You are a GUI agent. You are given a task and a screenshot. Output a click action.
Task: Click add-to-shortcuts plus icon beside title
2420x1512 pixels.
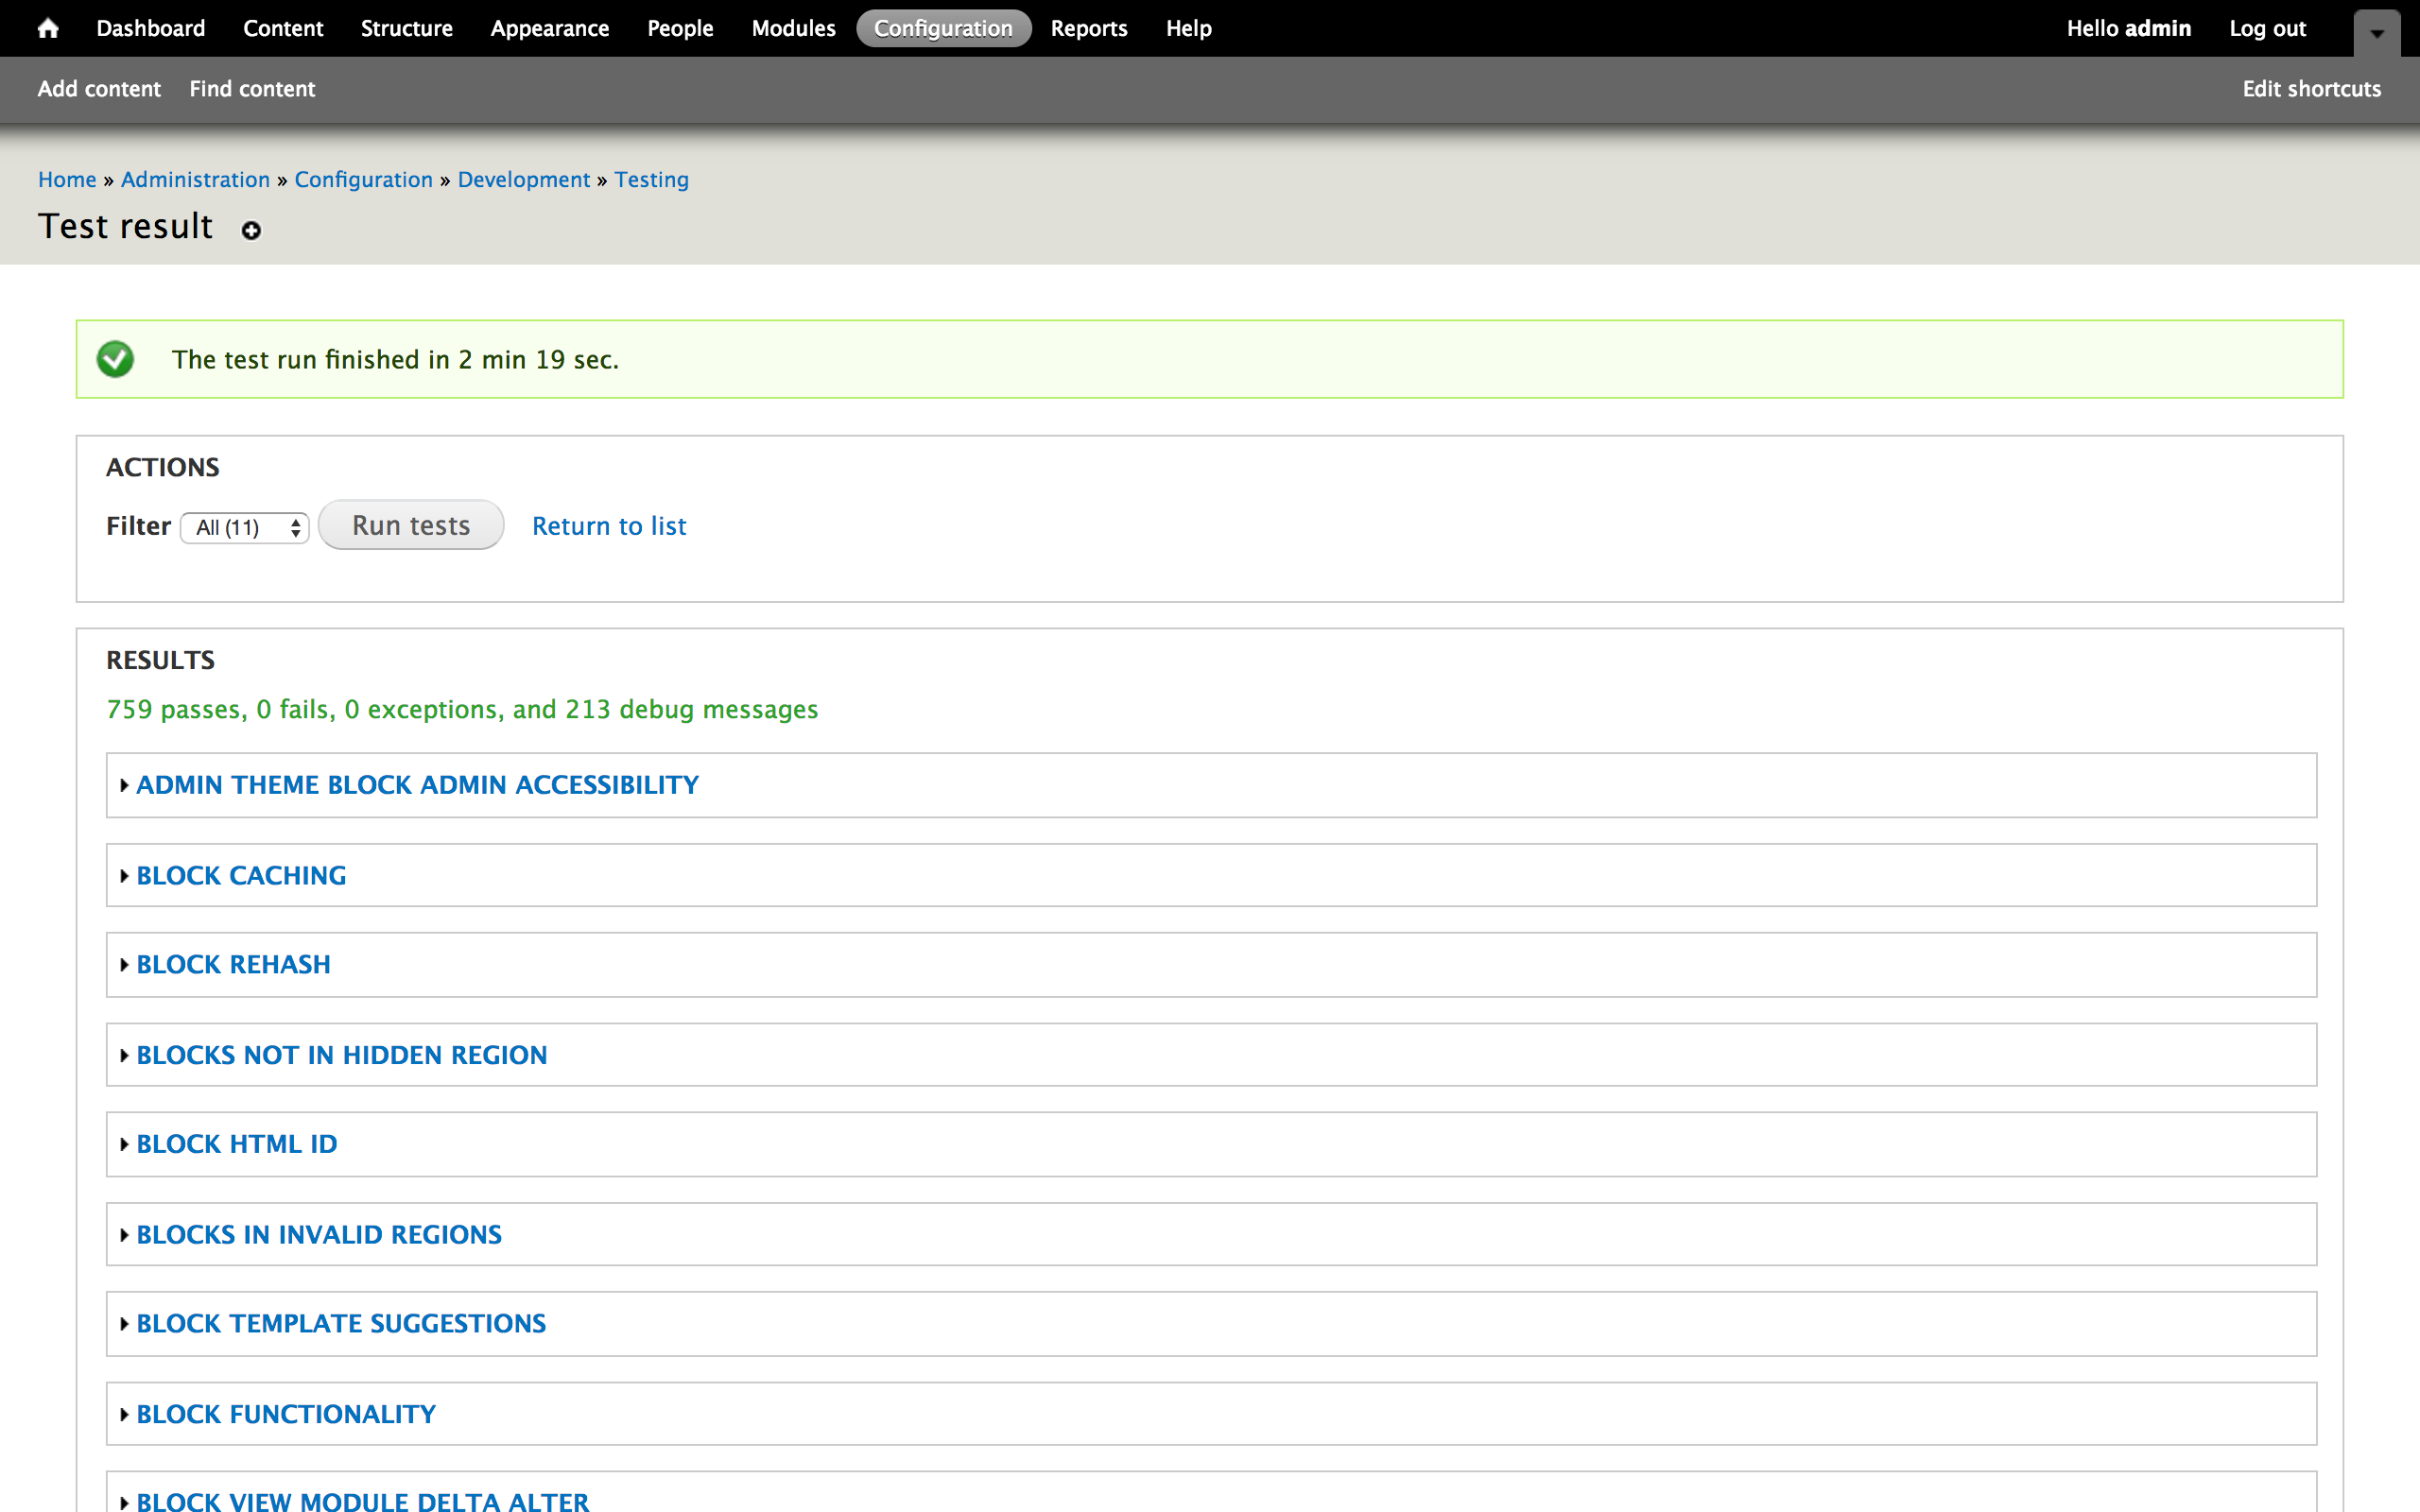[251, 231]
